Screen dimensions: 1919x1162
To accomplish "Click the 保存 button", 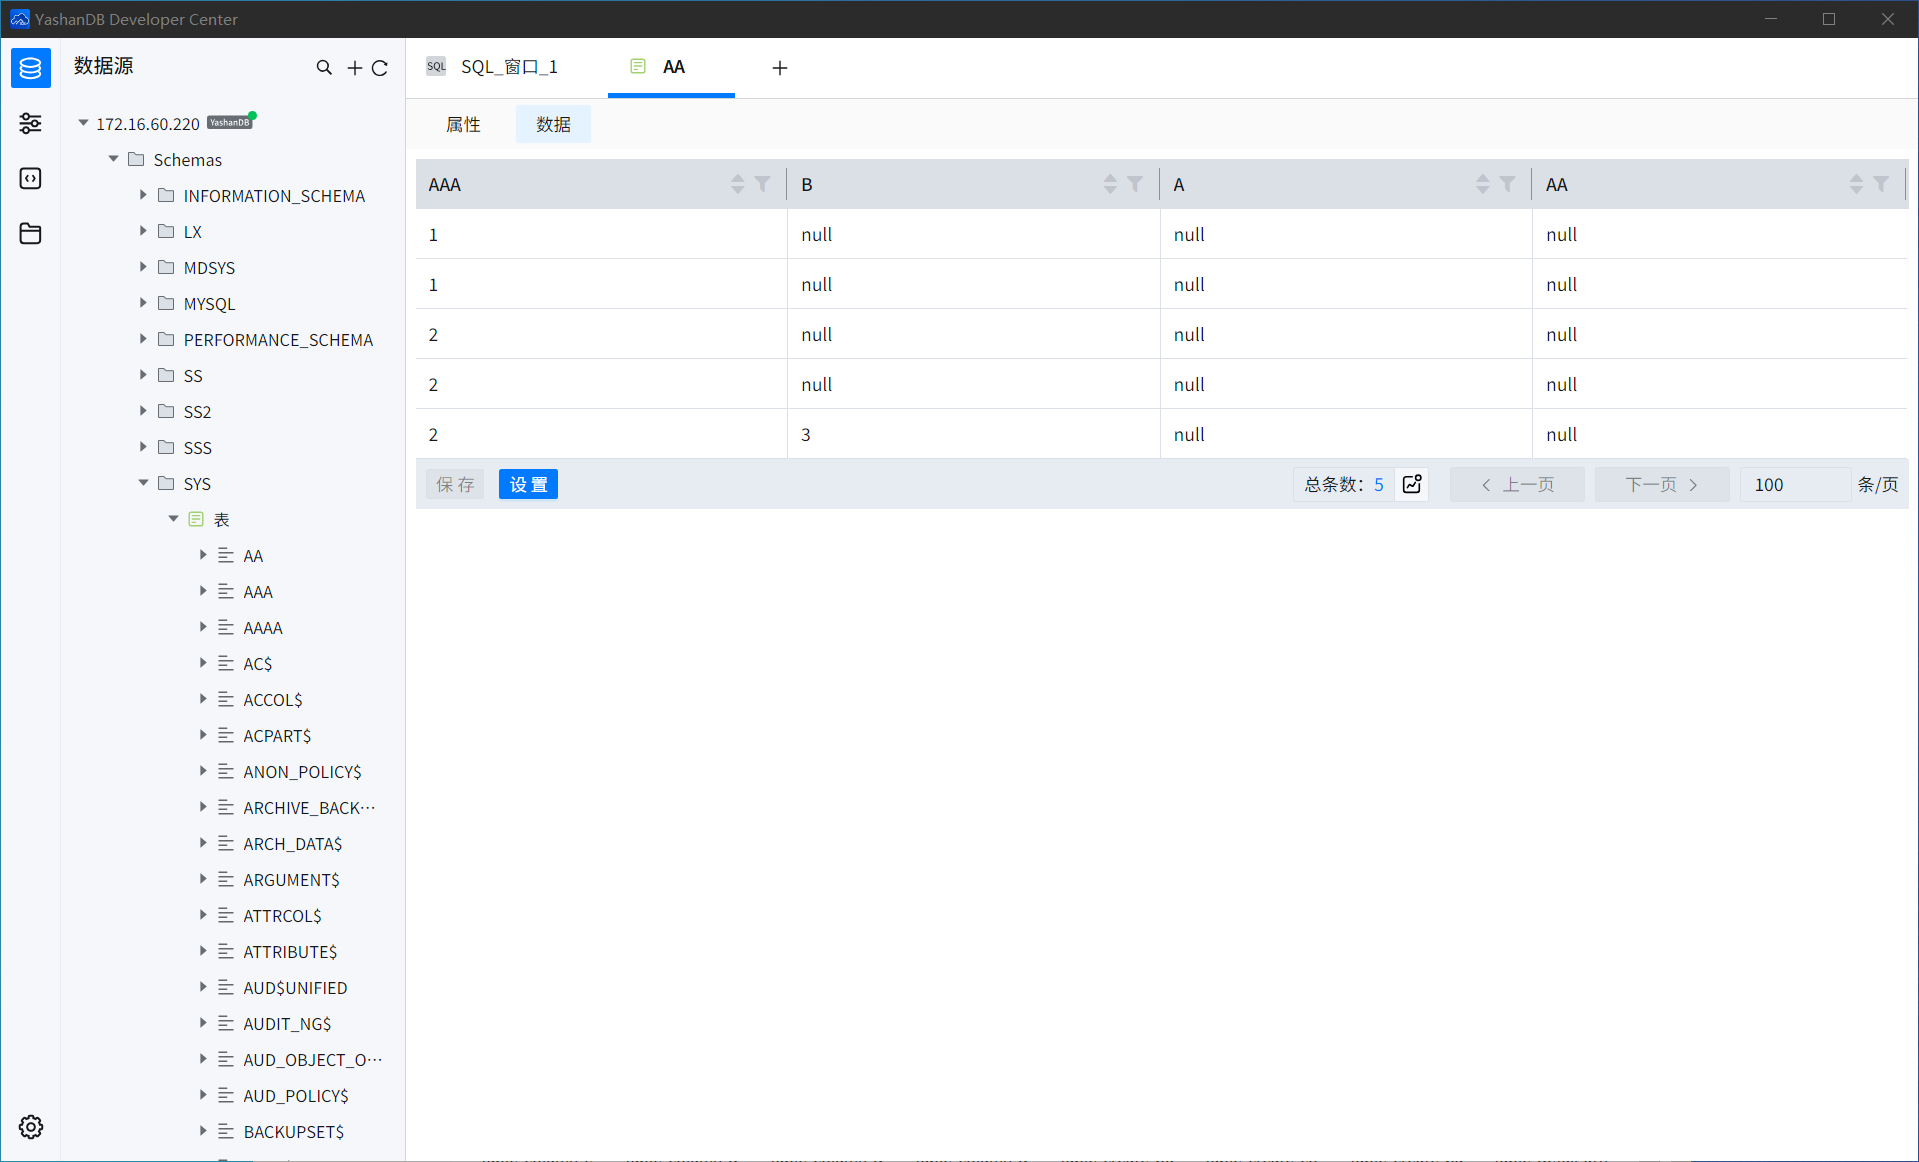I will tap(455, 485).
